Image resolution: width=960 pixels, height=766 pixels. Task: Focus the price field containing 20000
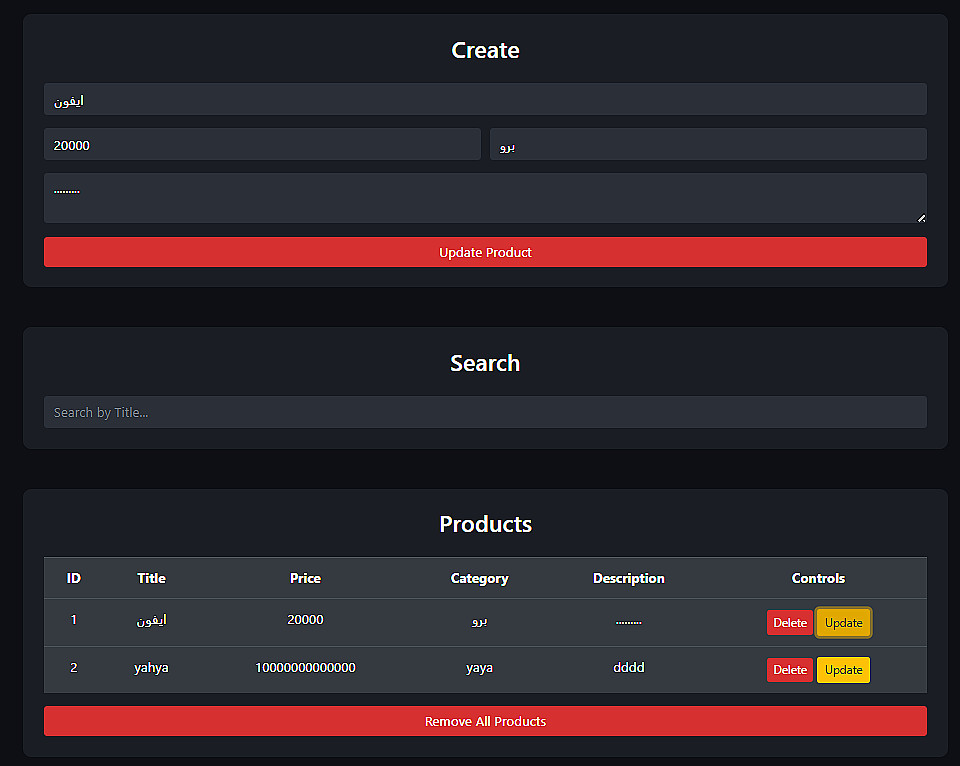tap(262, 145)
